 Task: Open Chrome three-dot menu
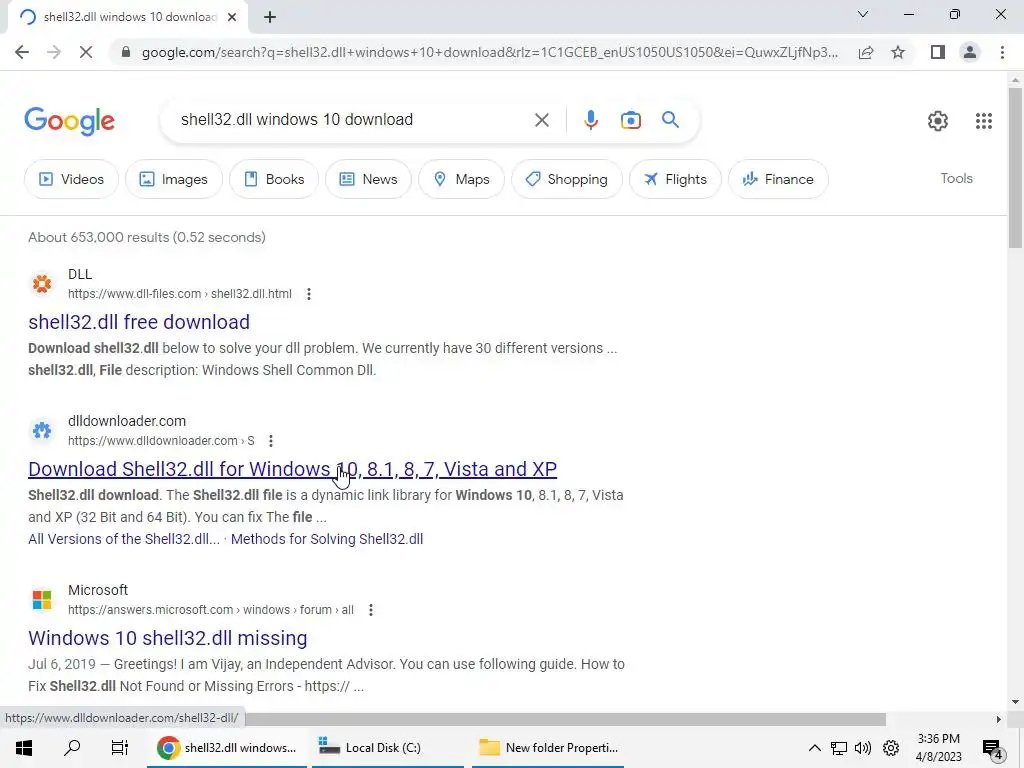1002,52
